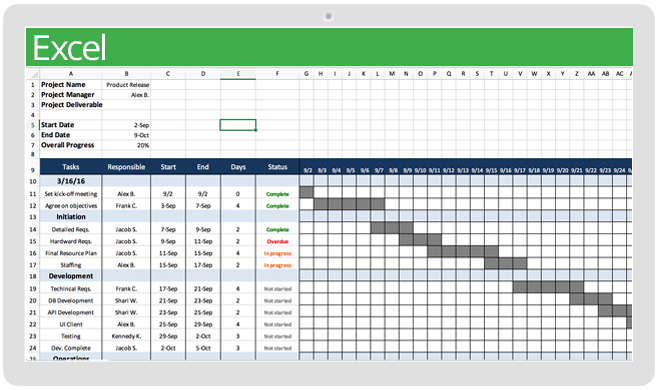
Task: Click the 'Tasks' table header
Action: click(71, 167)
